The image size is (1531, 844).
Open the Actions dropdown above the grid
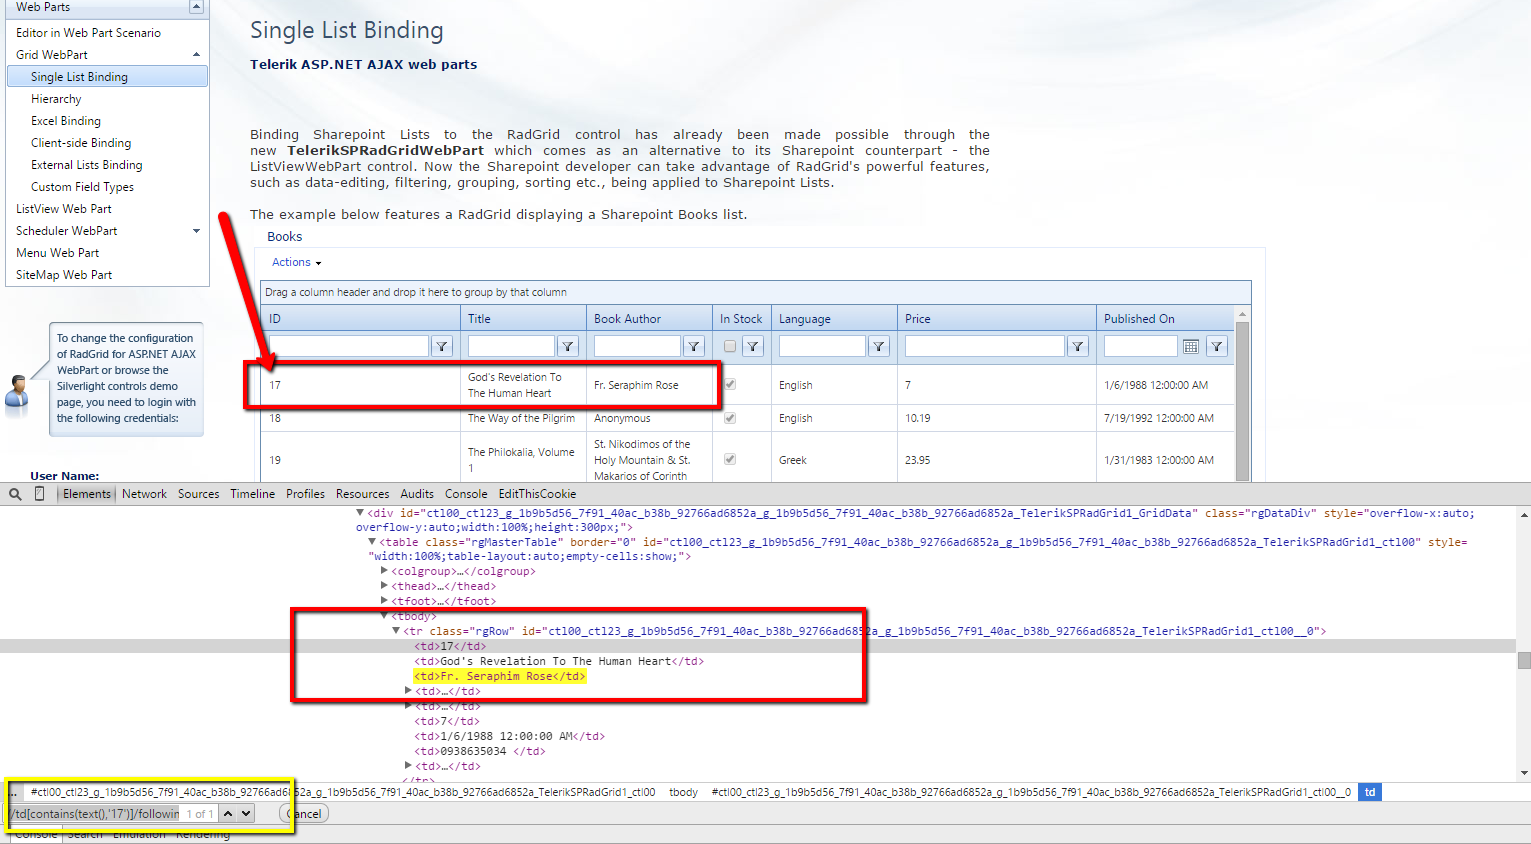pyautogui.click(x=296, y=262)
